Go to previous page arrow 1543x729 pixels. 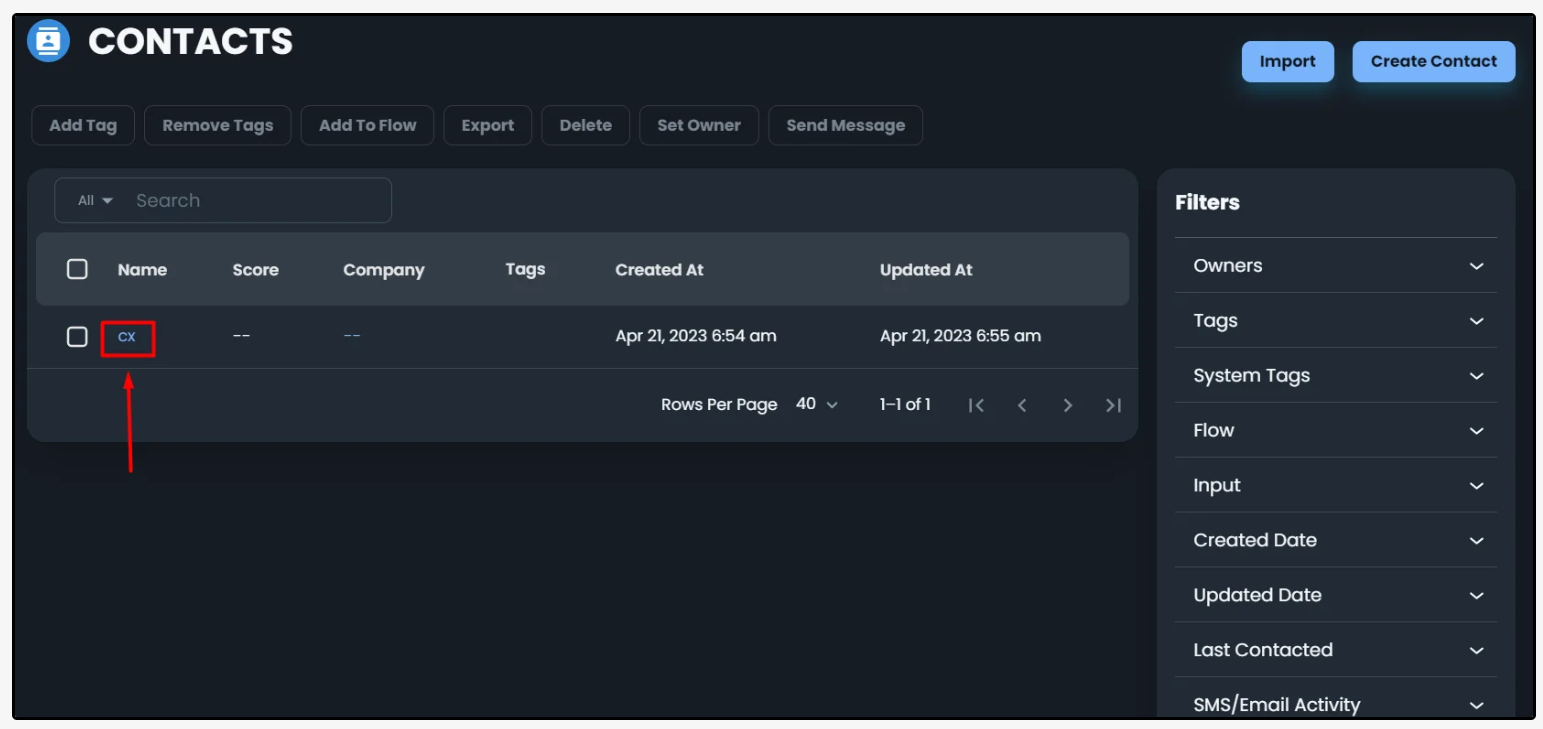(x=1022, y=405)
